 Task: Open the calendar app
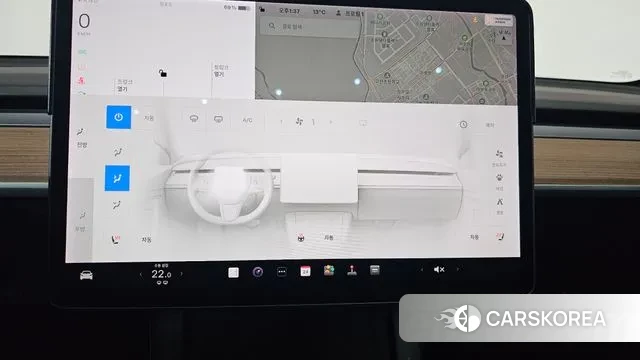(305, 271)
